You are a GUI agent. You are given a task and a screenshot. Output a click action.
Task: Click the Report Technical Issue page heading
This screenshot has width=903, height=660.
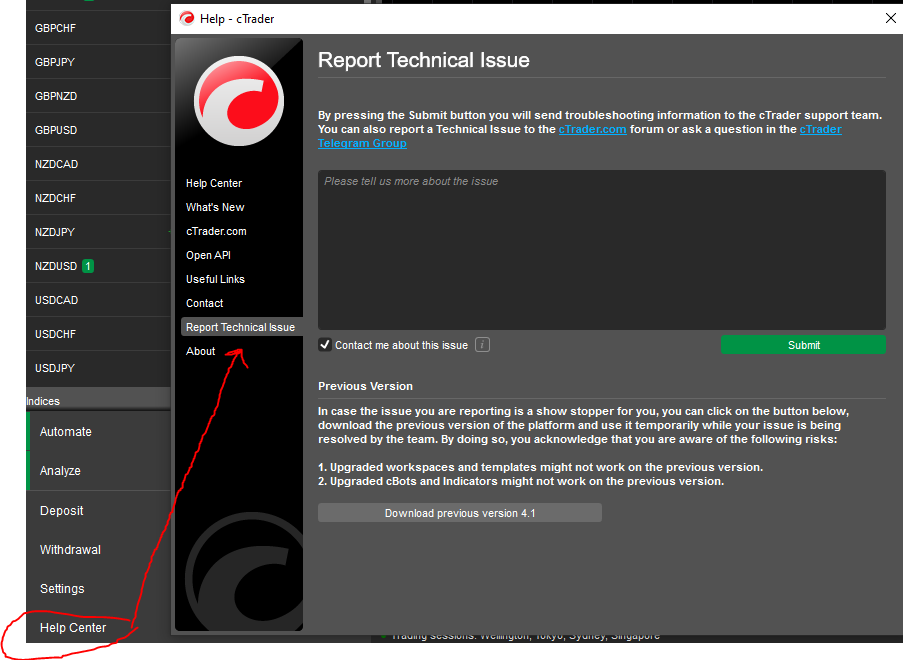click(423, 60)
